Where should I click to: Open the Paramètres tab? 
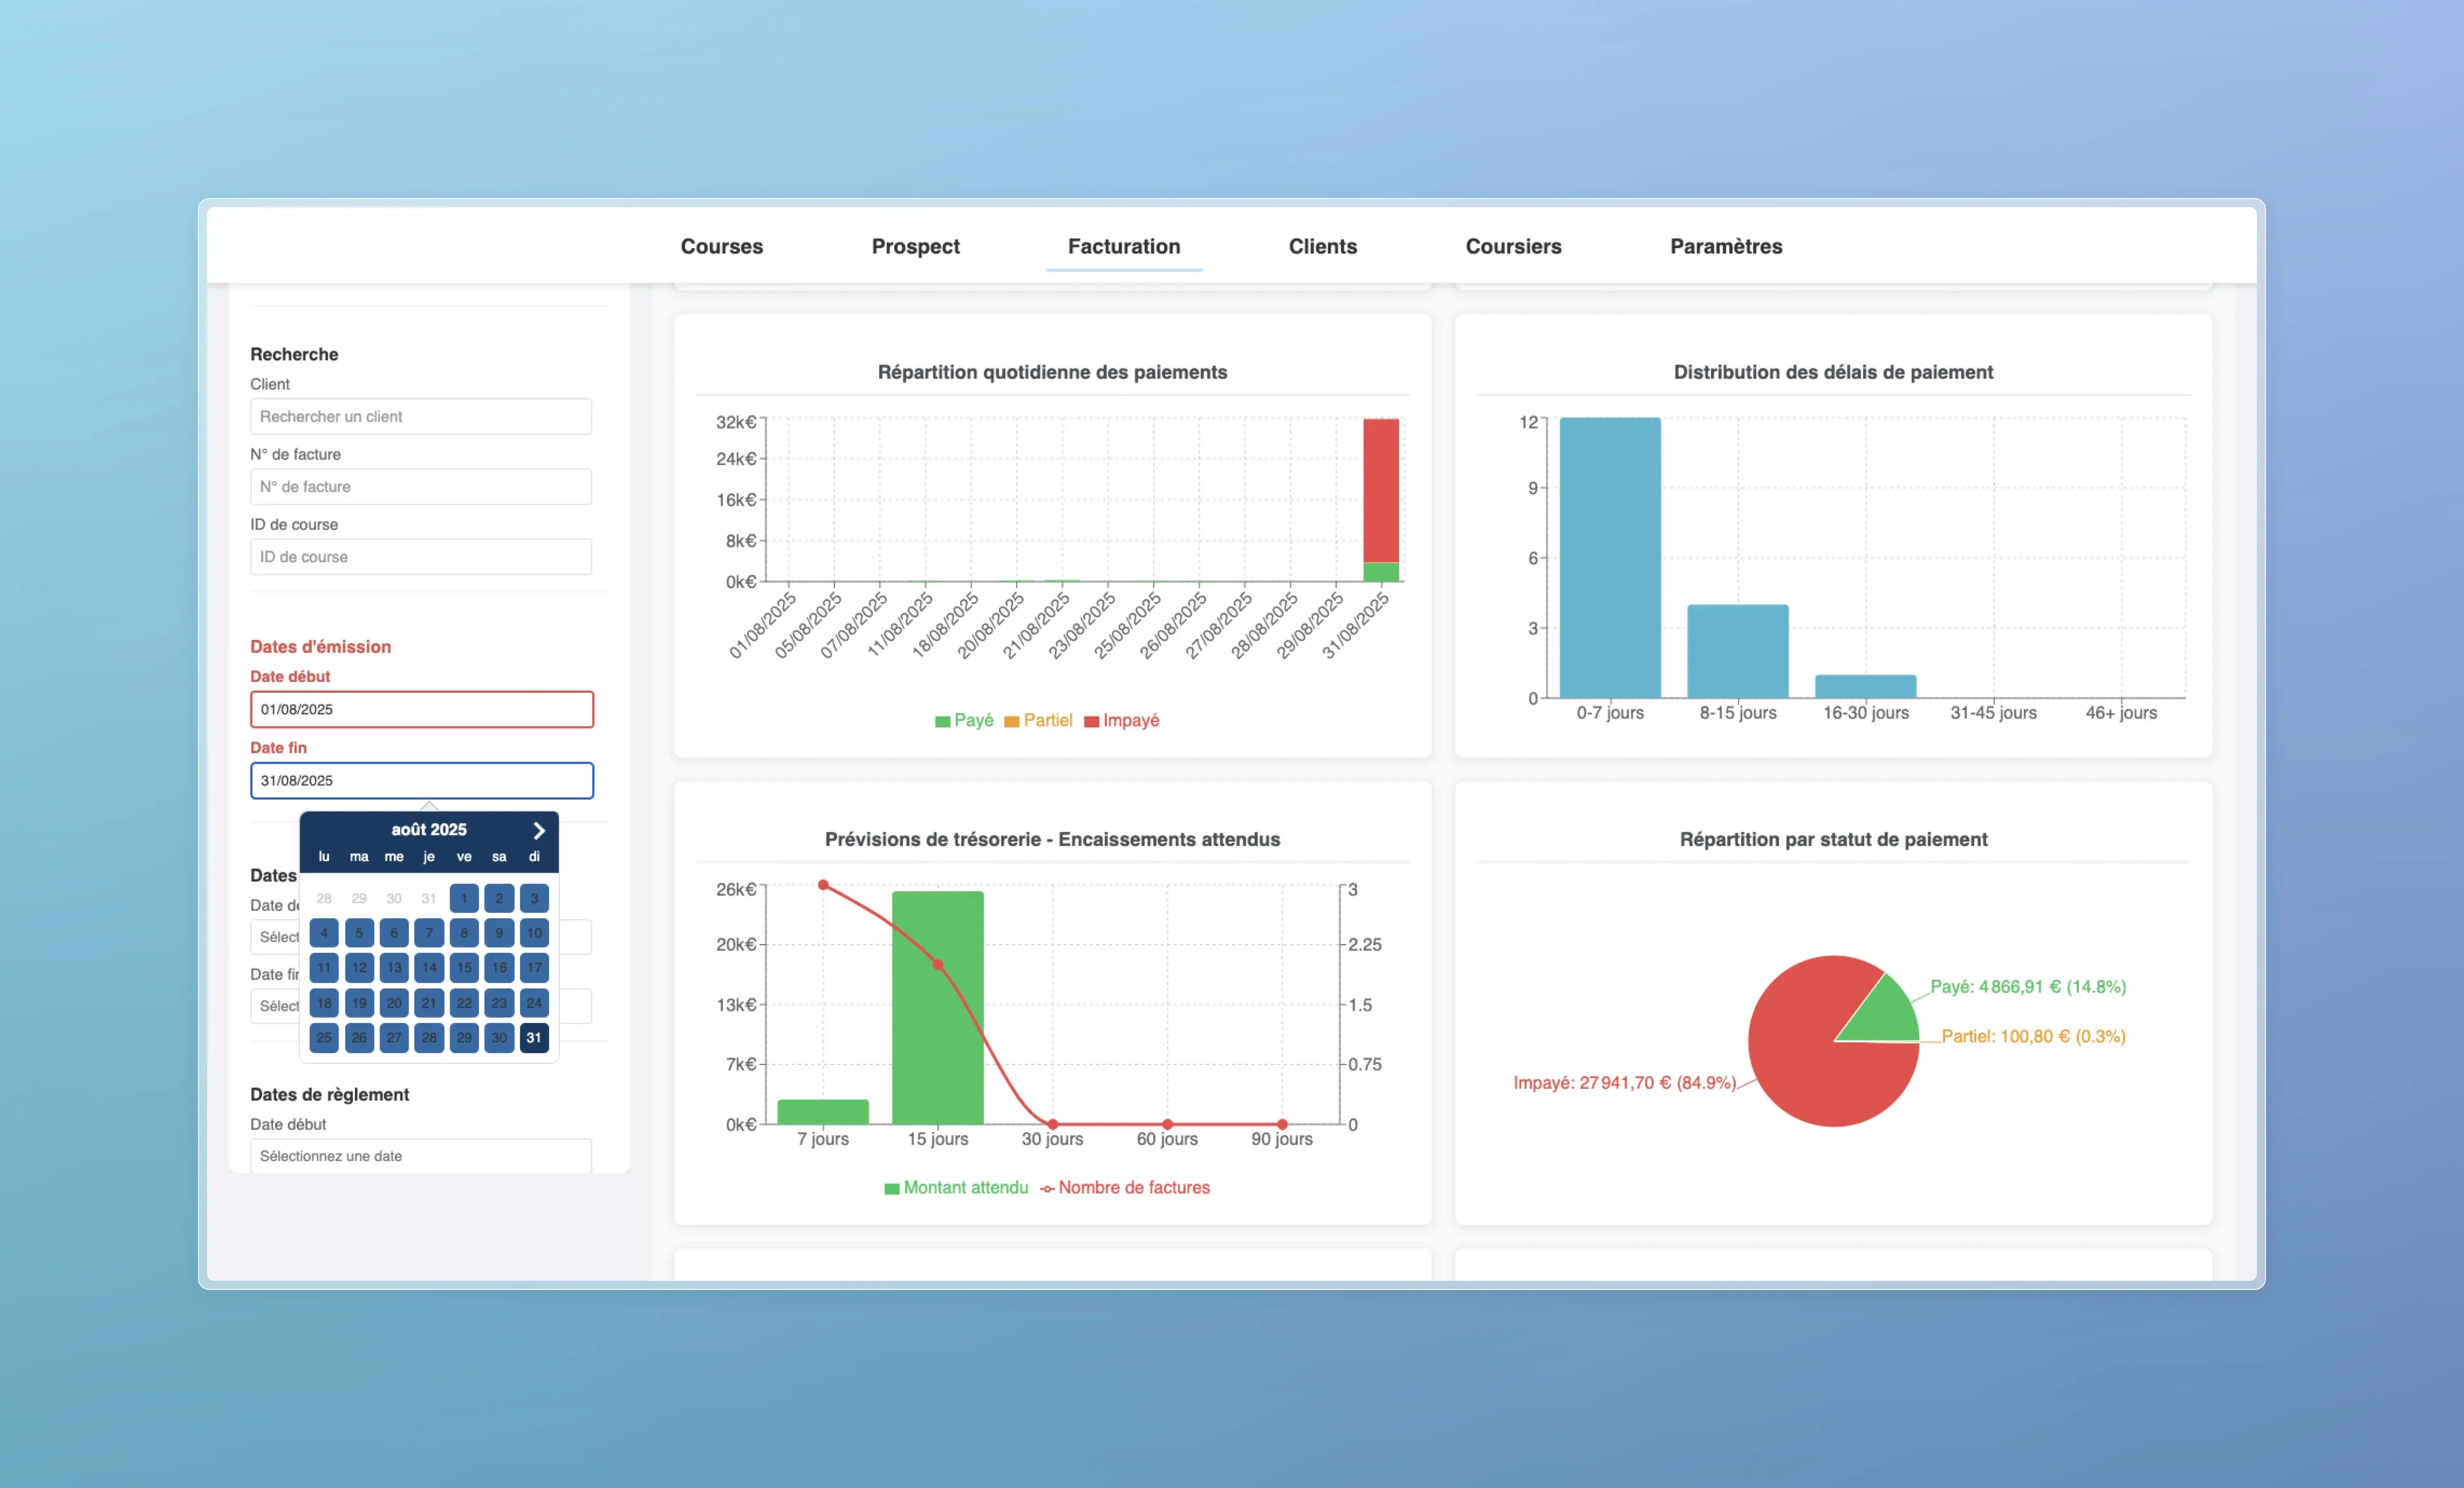(1725, 246)
